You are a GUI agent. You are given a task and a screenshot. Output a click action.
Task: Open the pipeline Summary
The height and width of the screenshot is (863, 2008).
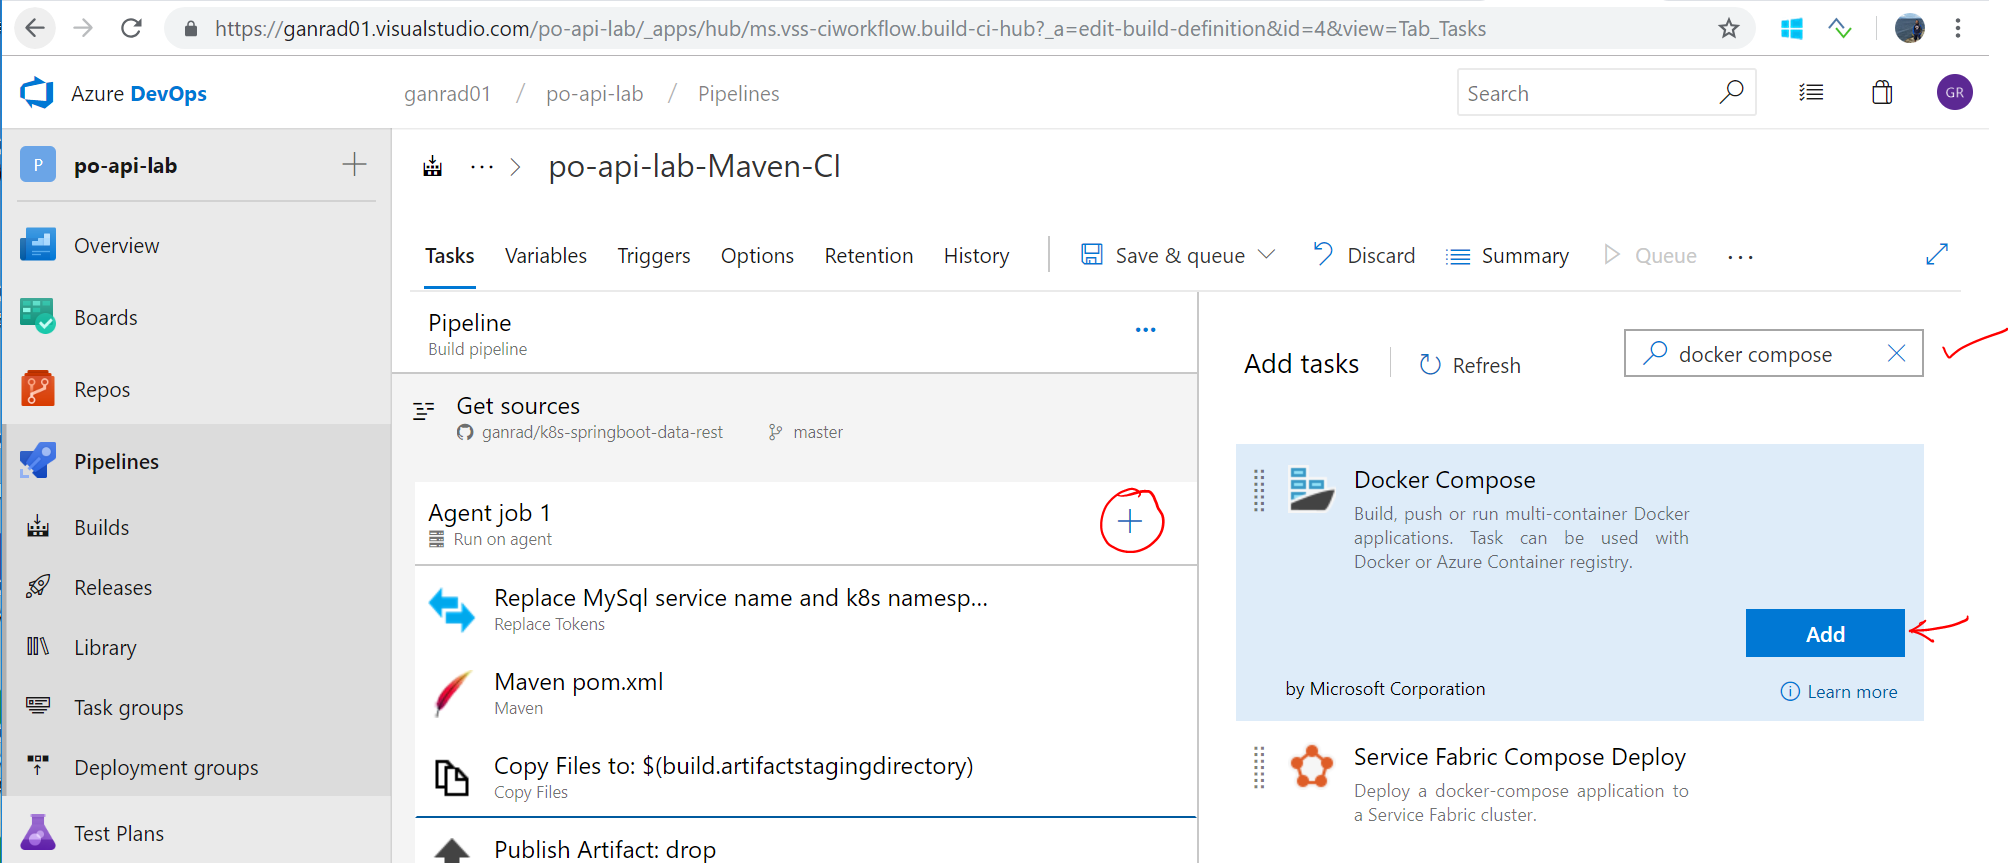[x=1508, y=256]
